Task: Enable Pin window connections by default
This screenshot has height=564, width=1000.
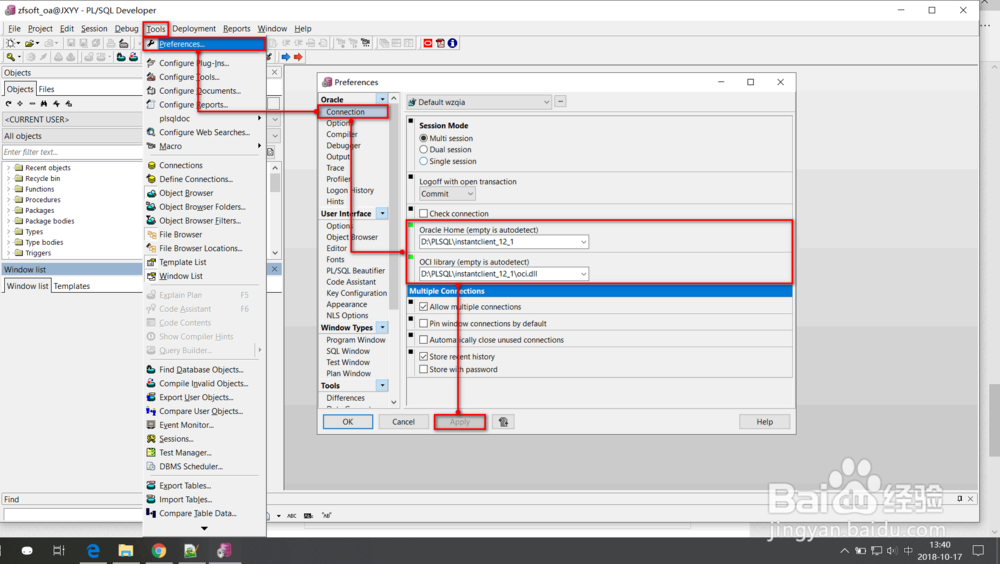Action: pos(423,323)
